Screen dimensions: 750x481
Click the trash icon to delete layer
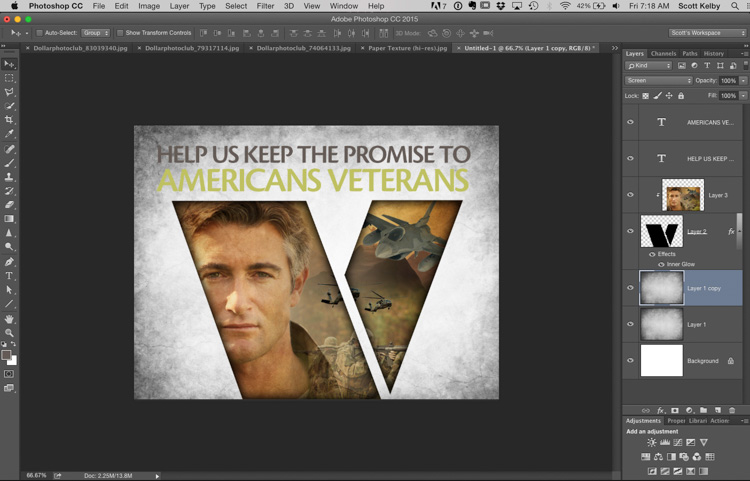point(732,410)
